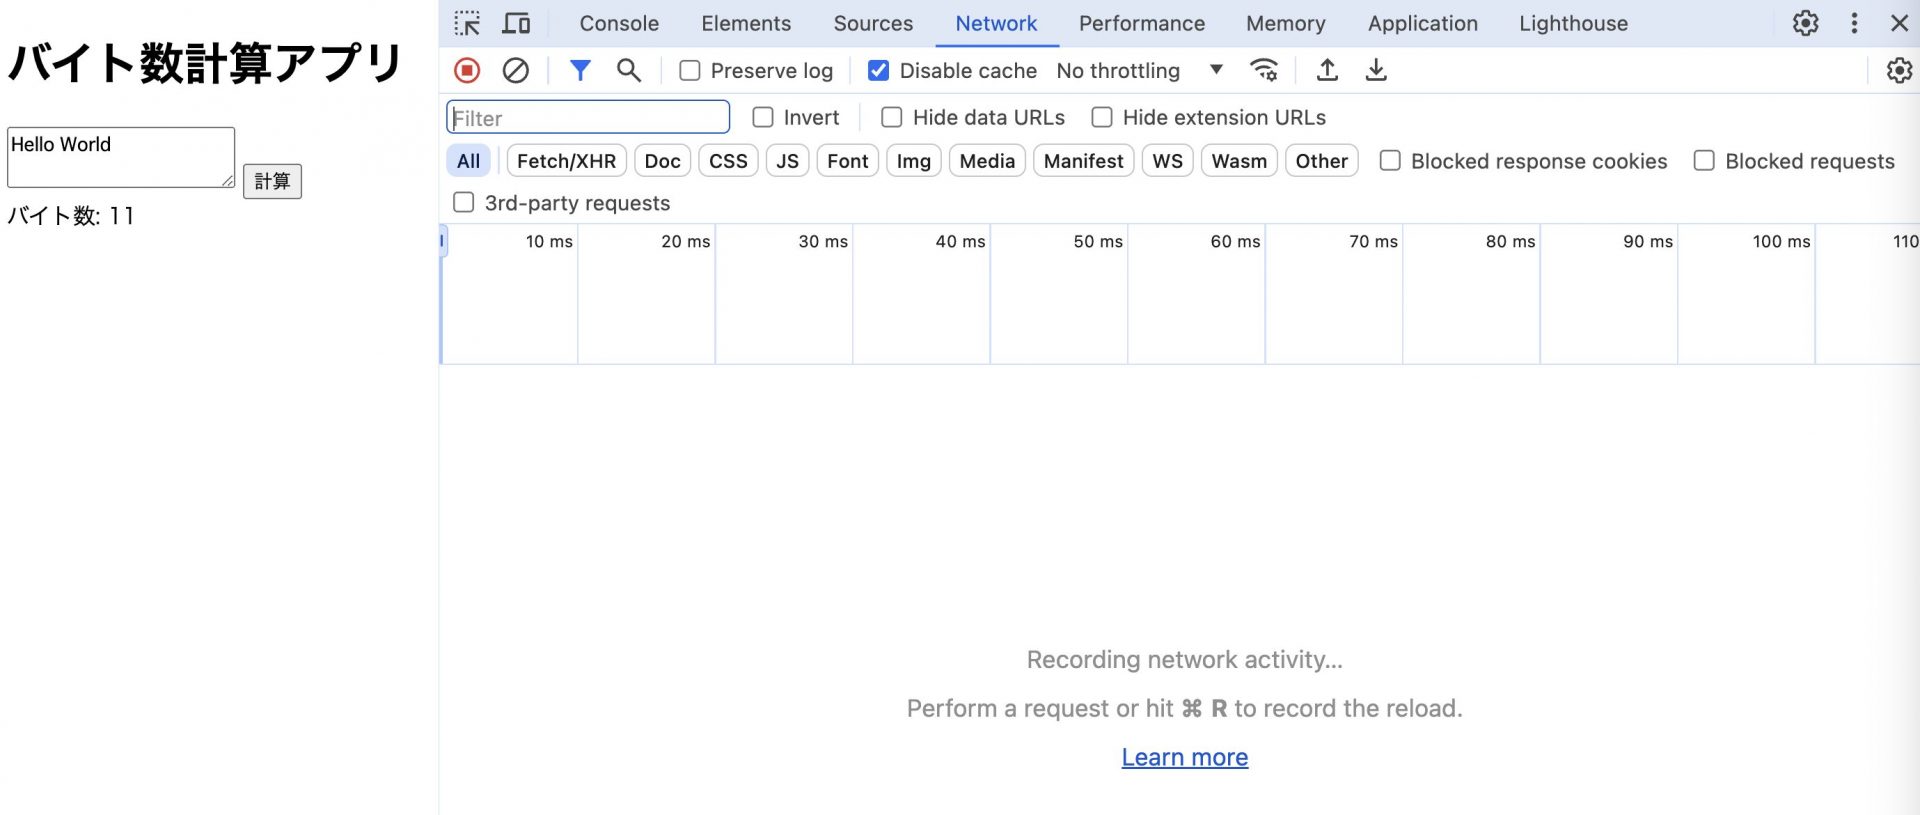Export HAR with download icon
The image size is (1920, 815).
coord(1376,70)
